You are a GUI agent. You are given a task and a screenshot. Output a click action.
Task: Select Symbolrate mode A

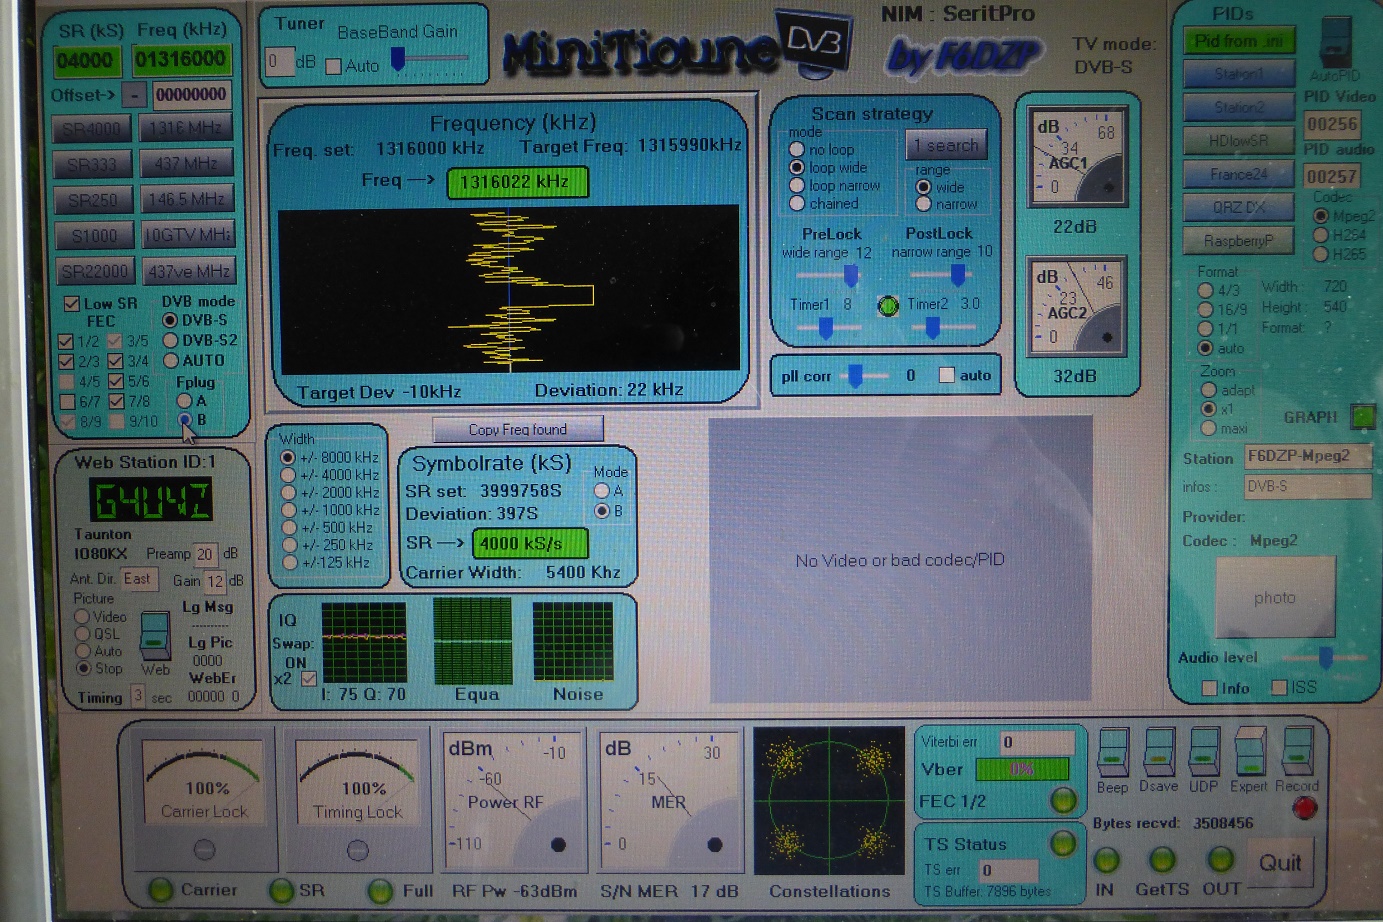click(601, 491)
